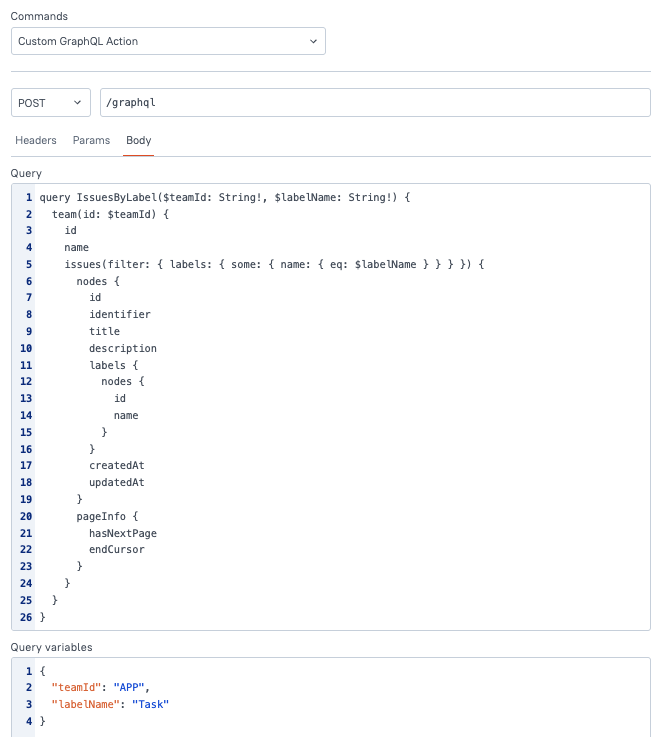The image size is (662, 737).
Task: Click the issues filter line 5
Action: pos(274,264)
